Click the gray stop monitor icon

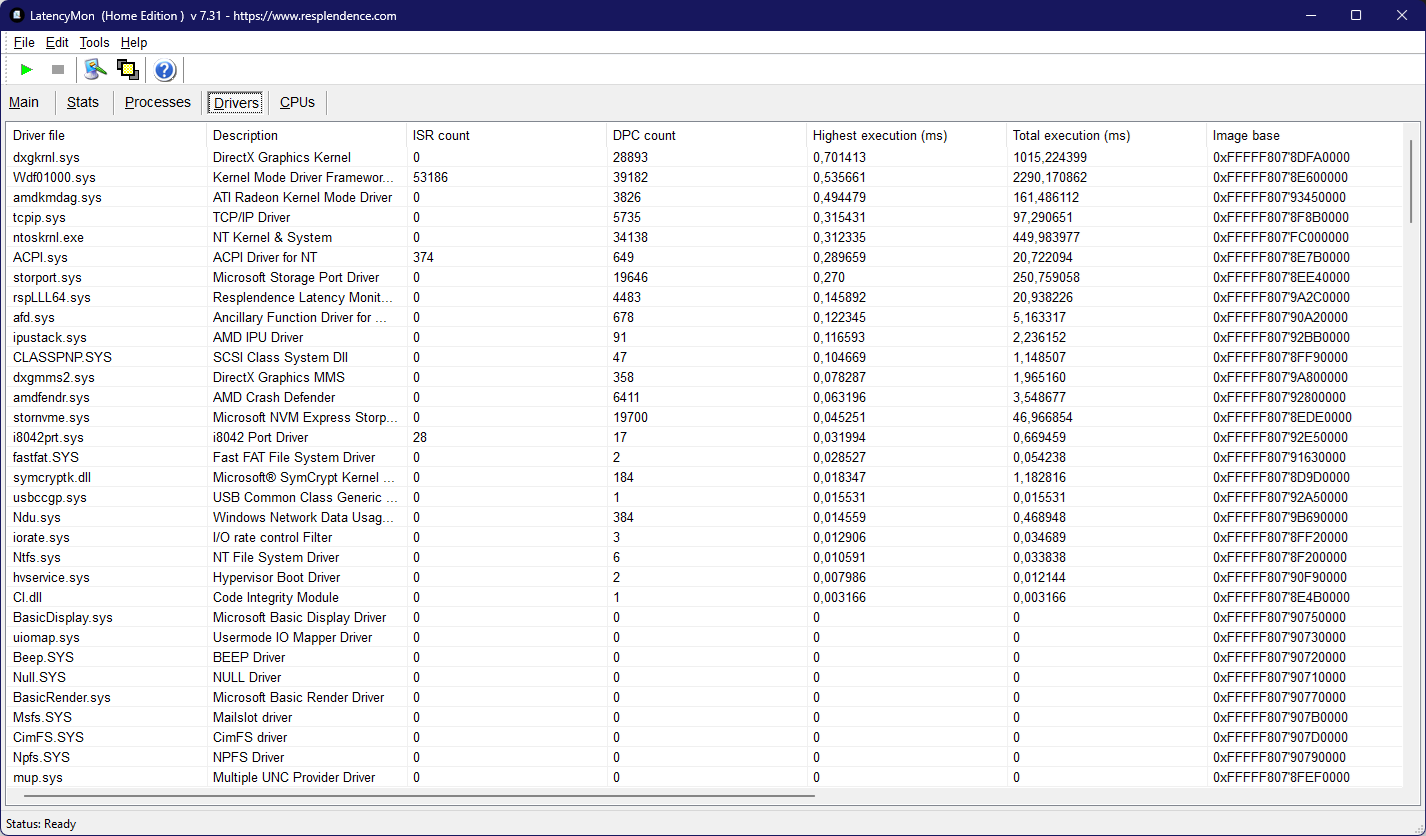coord(58,69)
